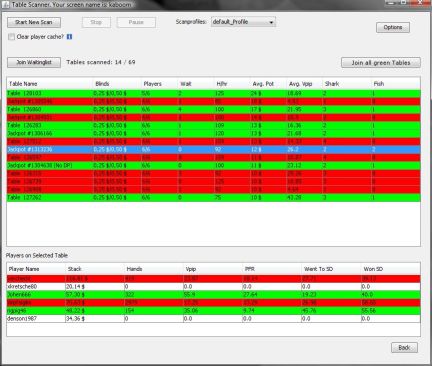Click the Tables scanned: 14 / 69 label
The image size is (432, 366).
[101, 62]
